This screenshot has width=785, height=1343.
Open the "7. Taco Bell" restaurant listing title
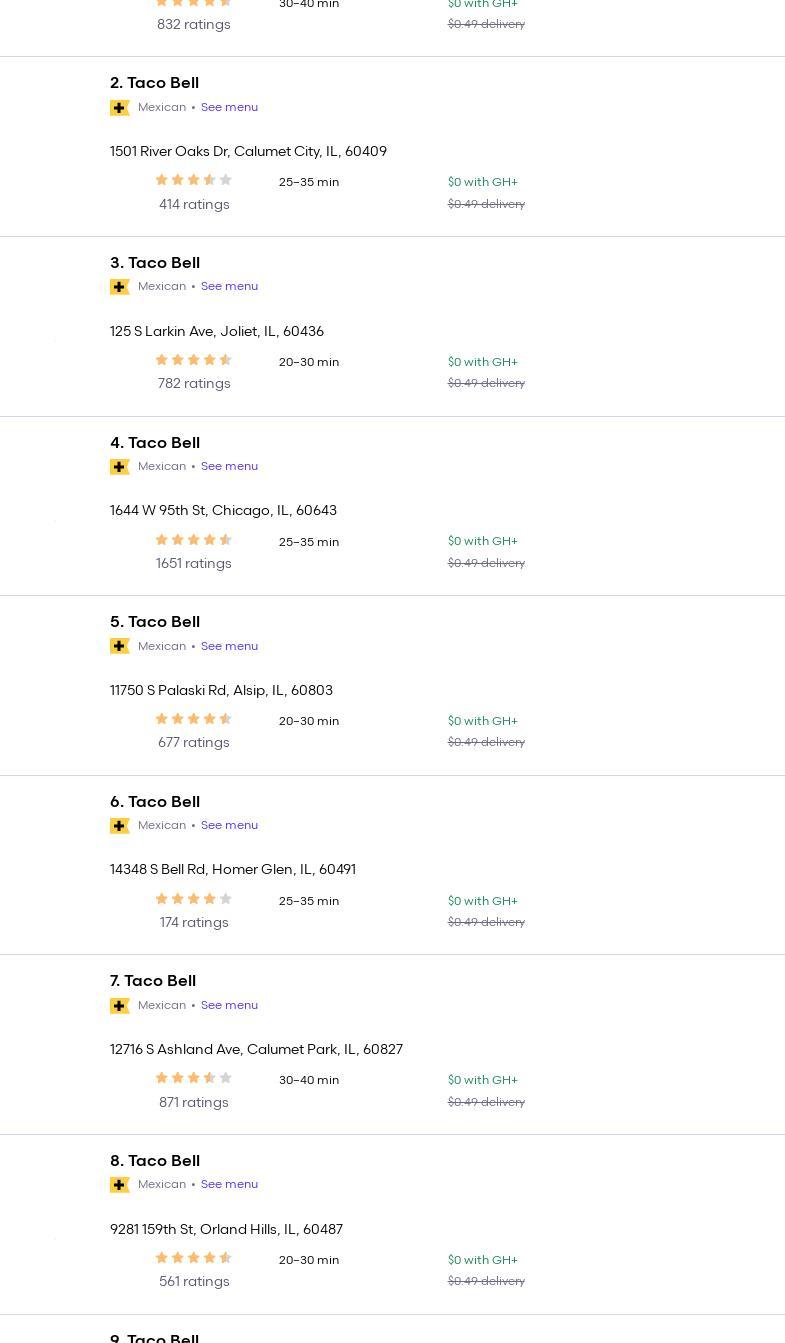tap(153, 981)
